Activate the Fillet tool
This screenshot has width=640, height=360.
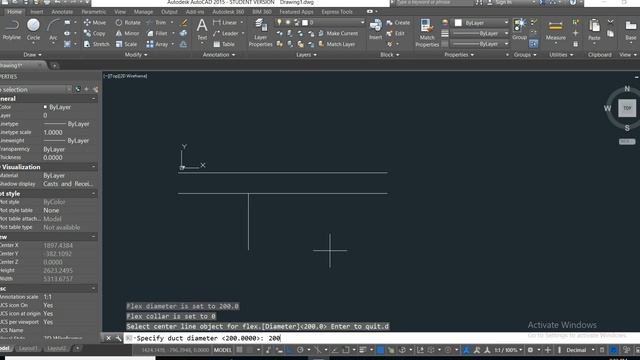(157, 33)
